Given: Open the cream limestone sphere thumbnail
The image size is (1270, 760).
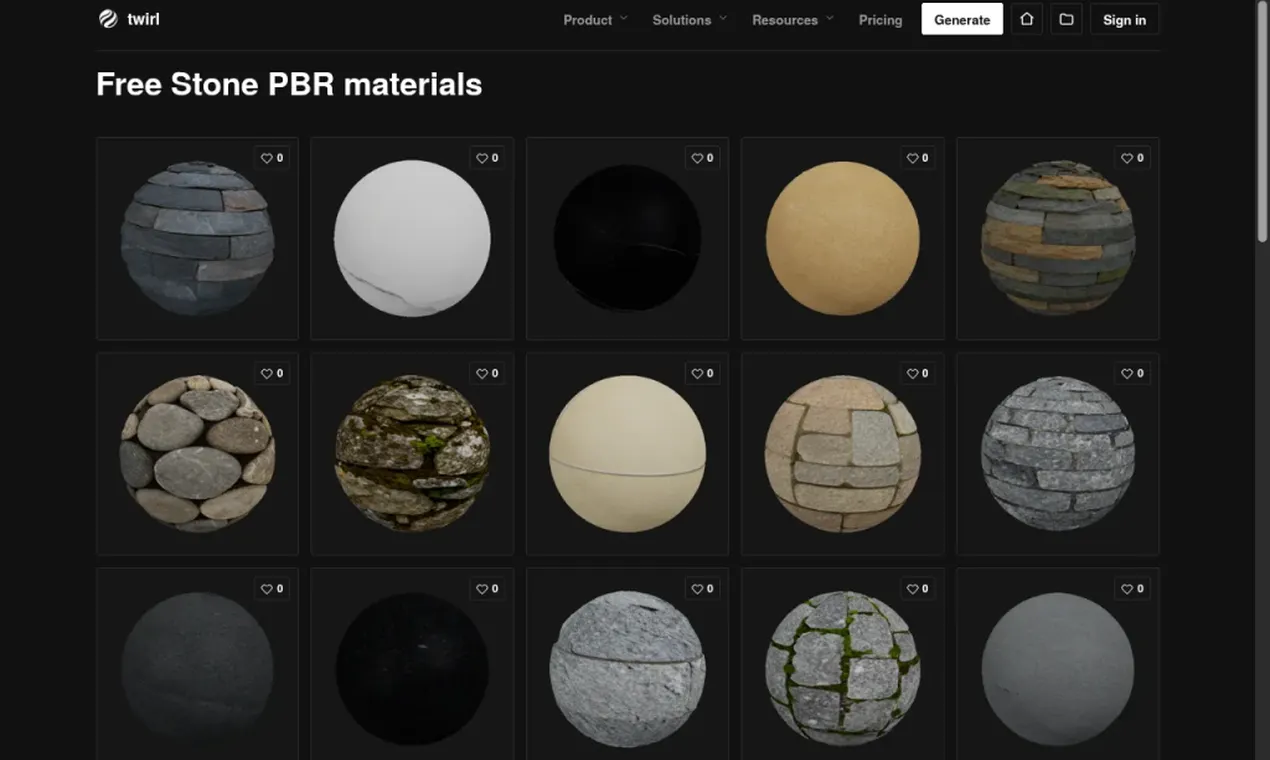Looking at the screenshot, I should tap(627, 453).
